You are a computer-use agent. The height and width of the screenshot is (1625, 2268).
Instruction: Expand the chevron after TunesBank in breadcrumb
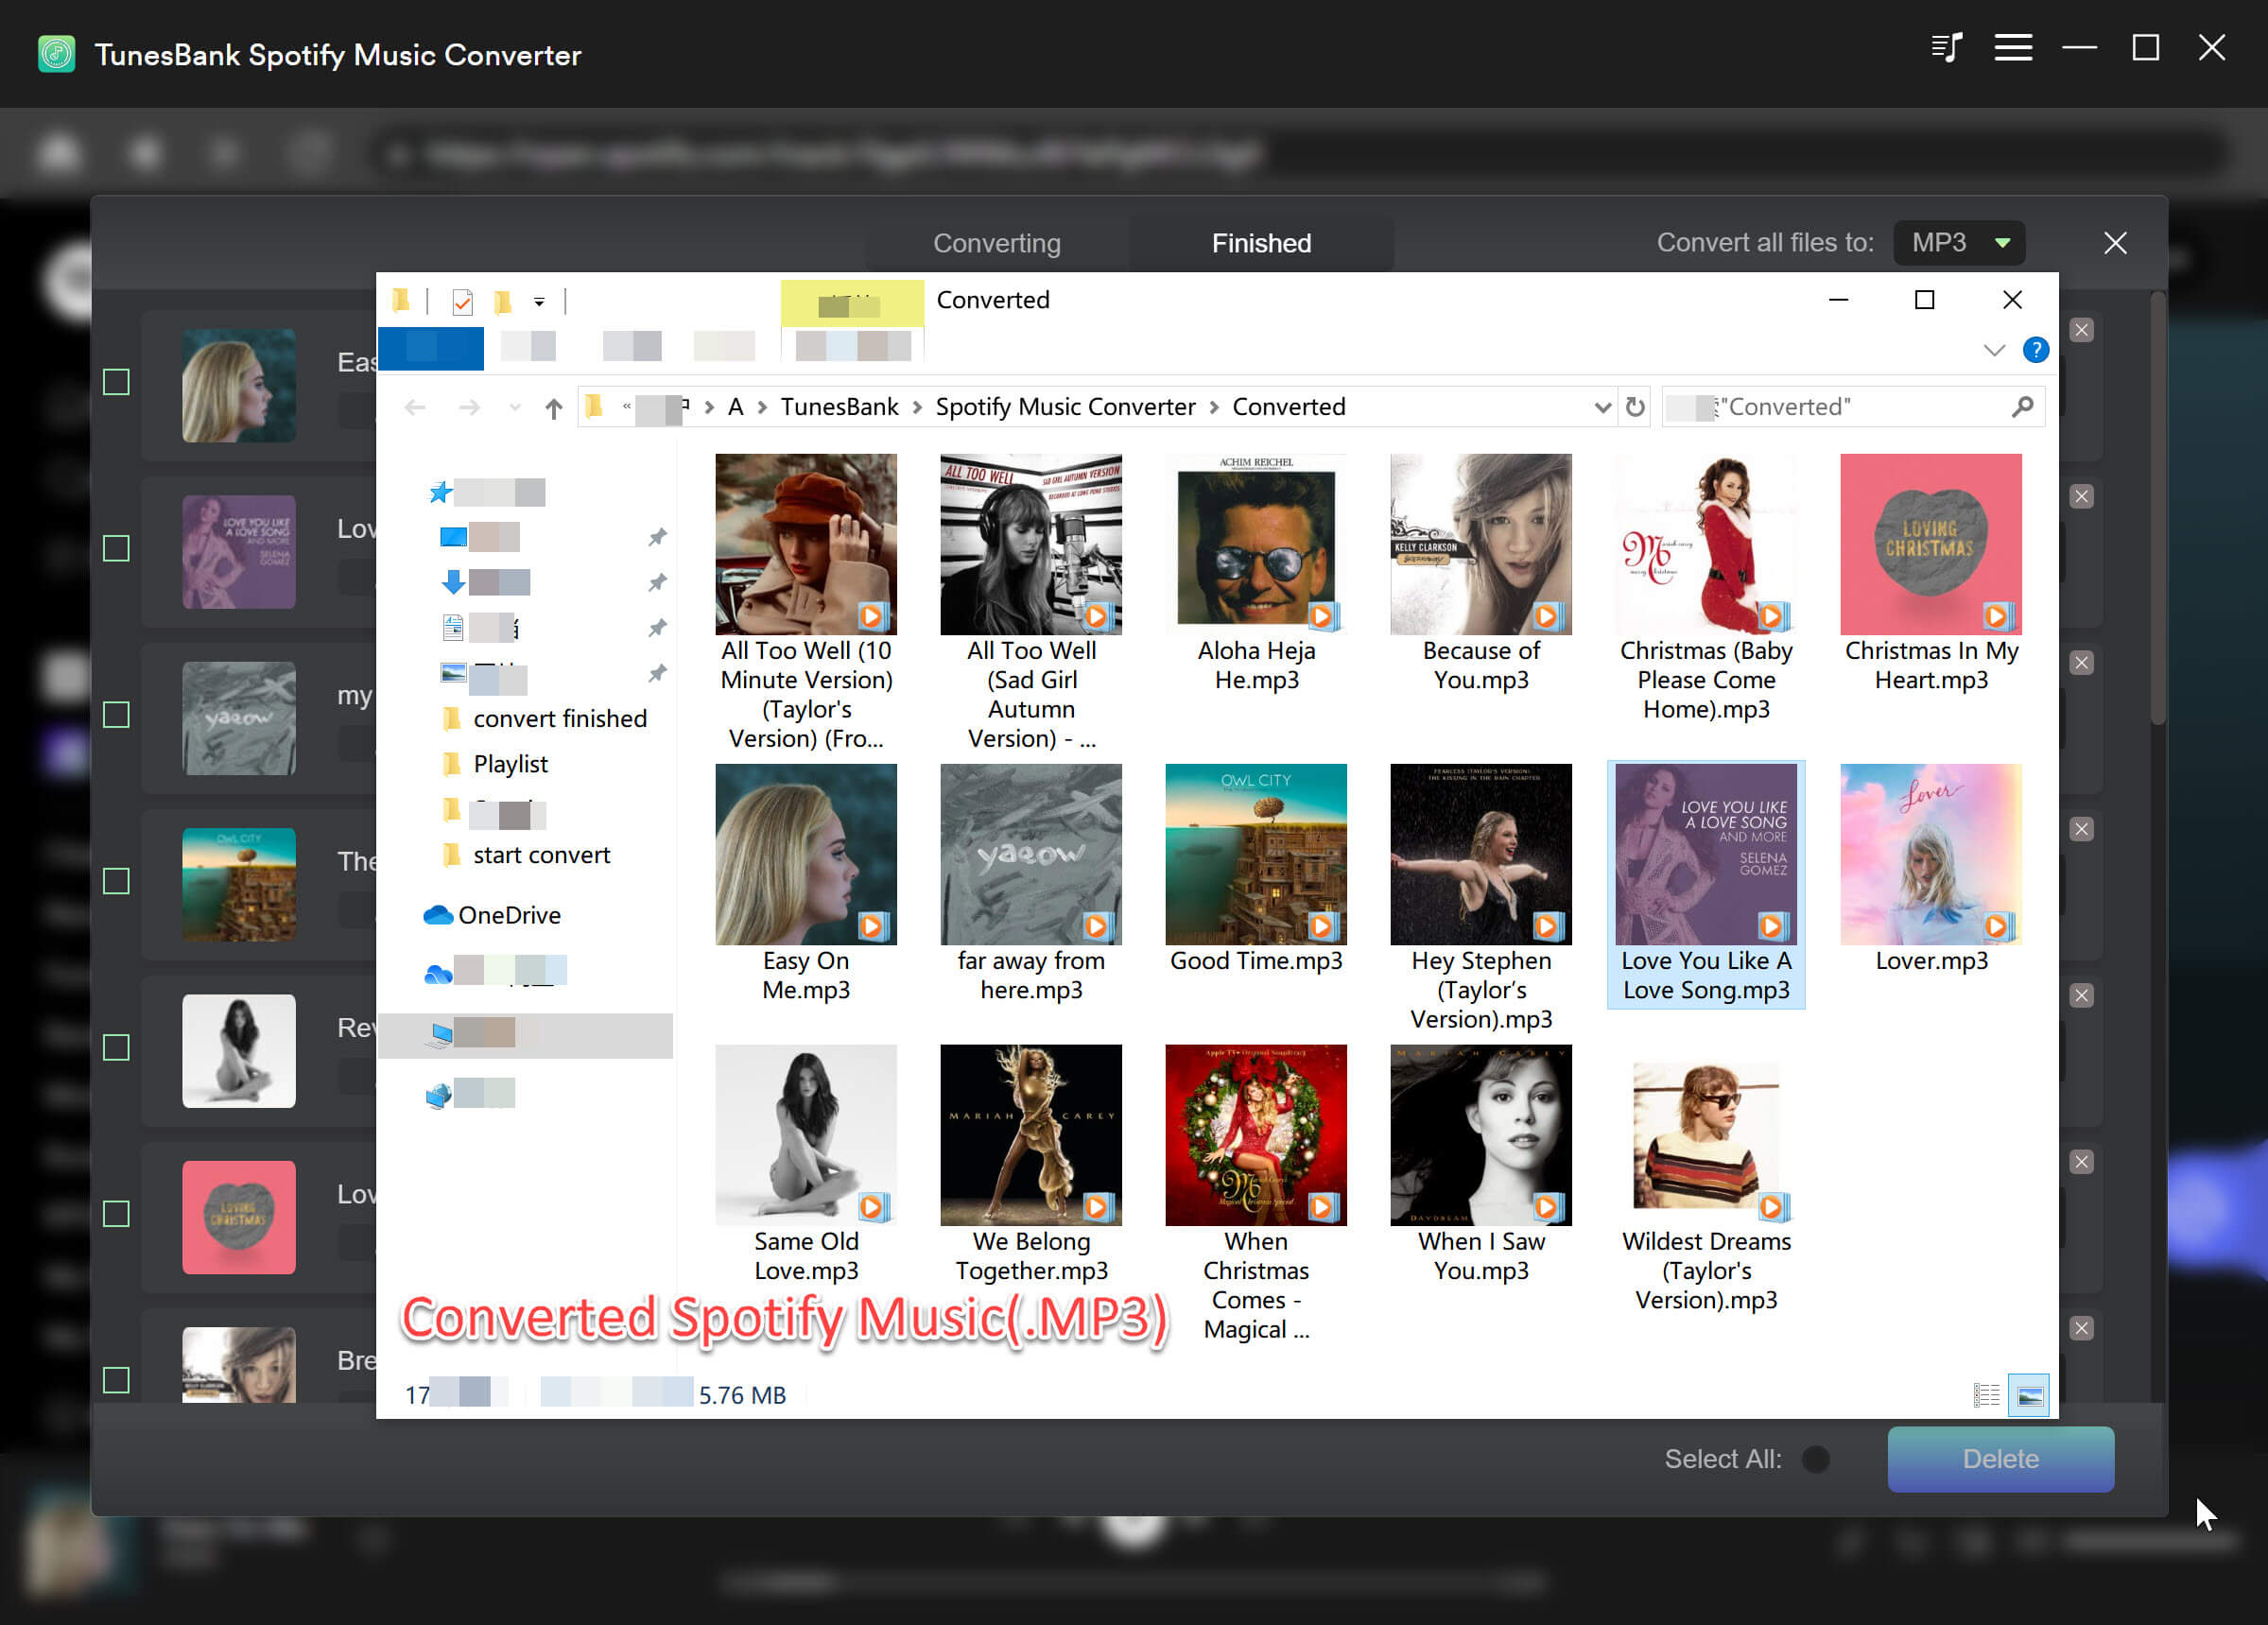917,408
